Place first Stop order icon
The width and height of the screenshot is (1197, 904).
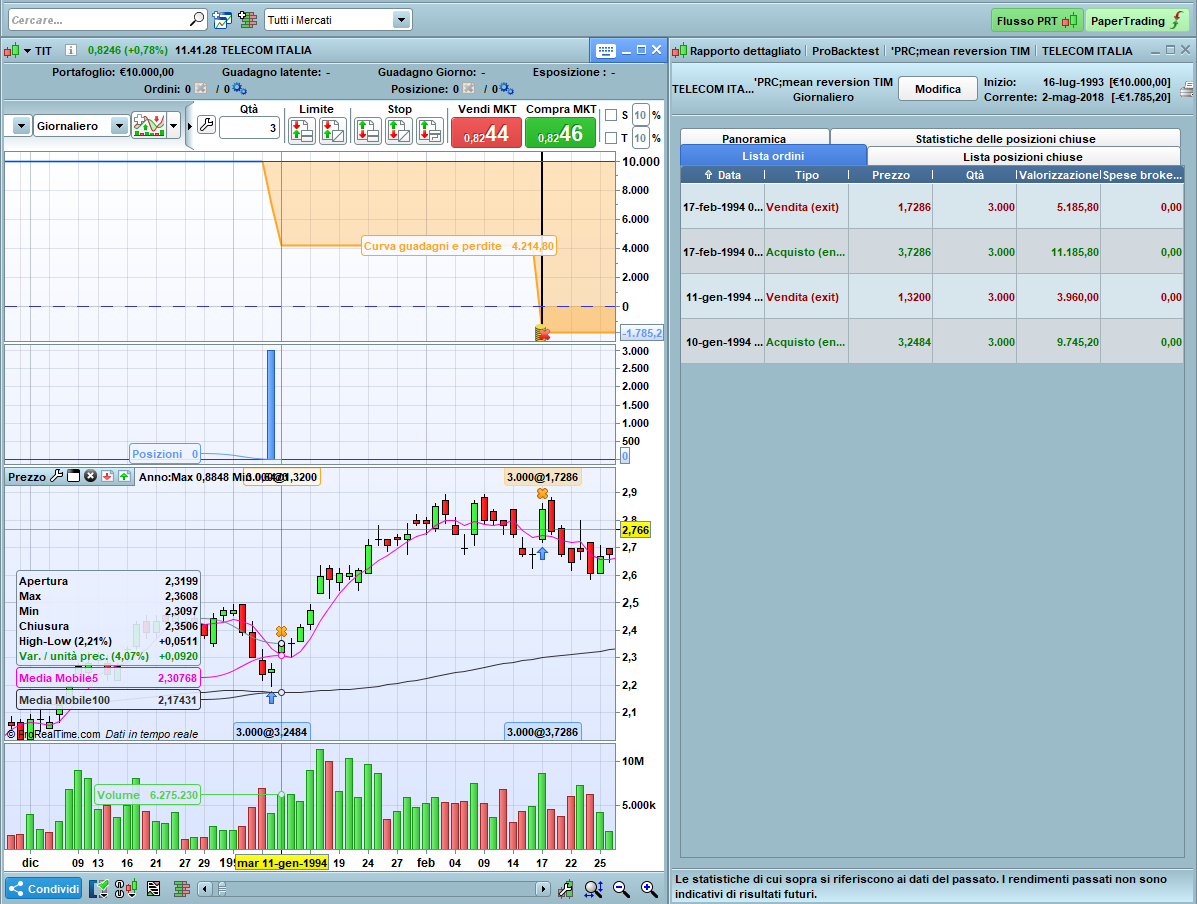click(368, 131)
